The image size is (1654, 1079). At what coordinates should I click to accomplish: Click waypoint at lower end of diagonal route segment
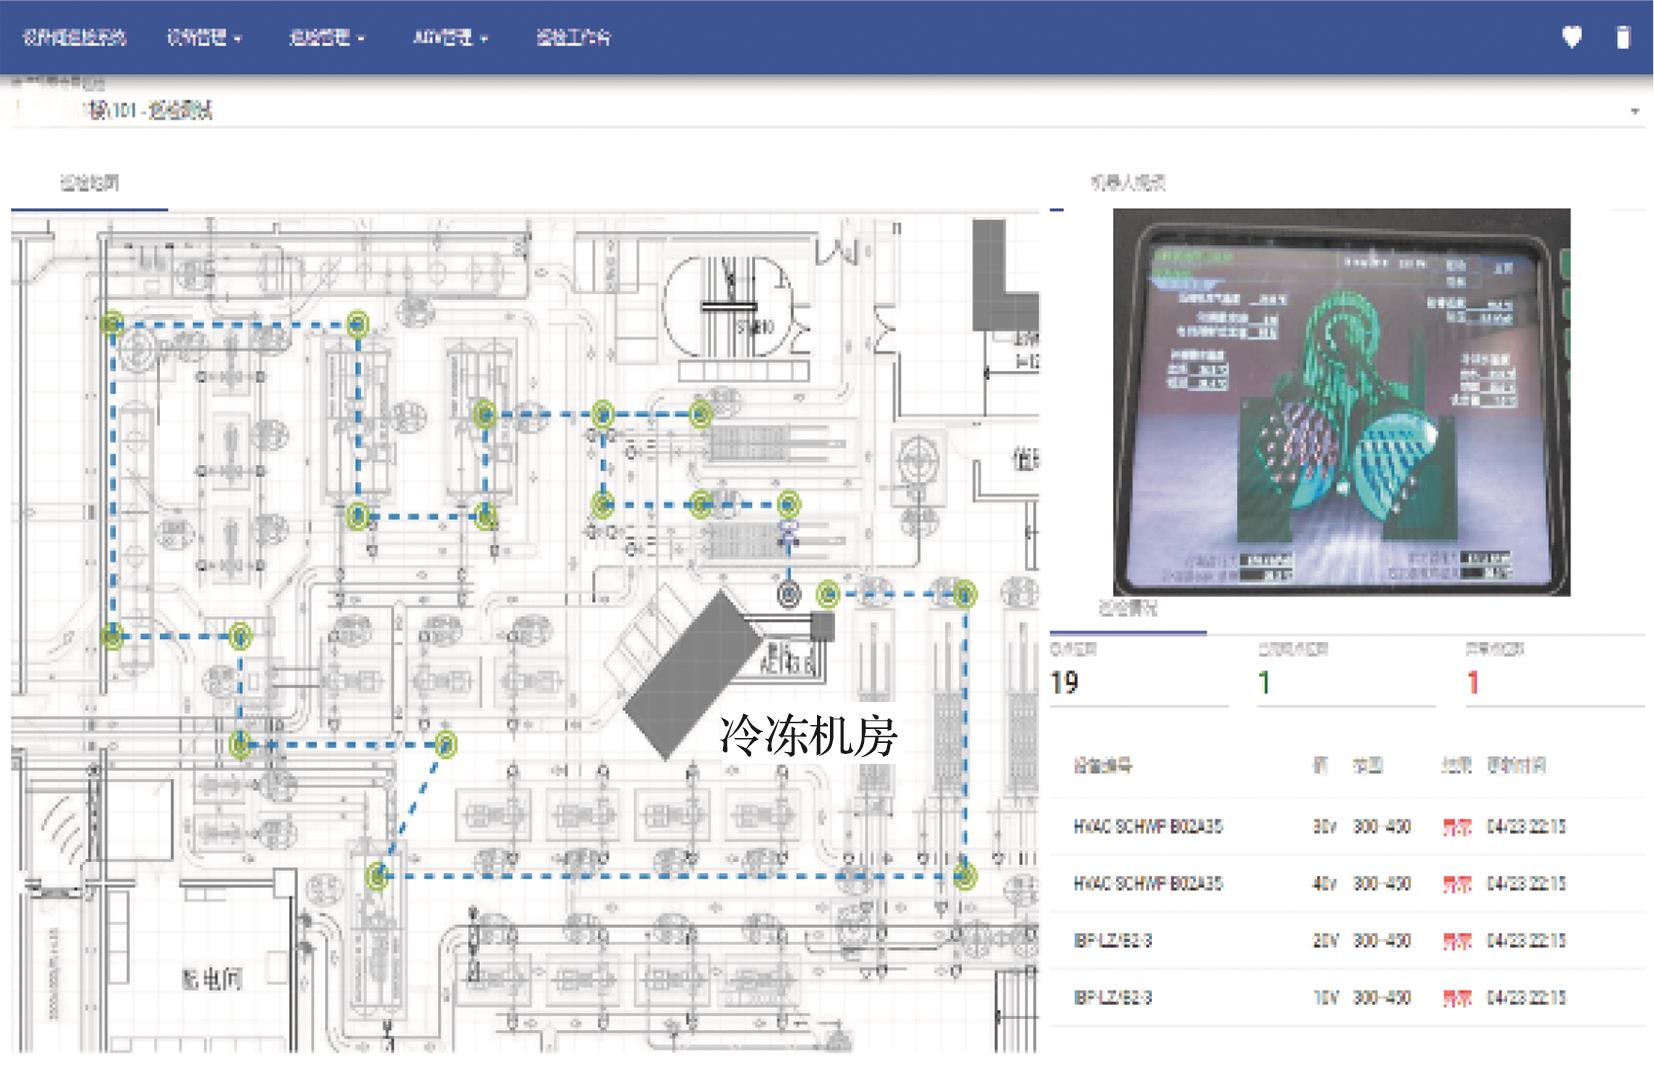(378, 876)
